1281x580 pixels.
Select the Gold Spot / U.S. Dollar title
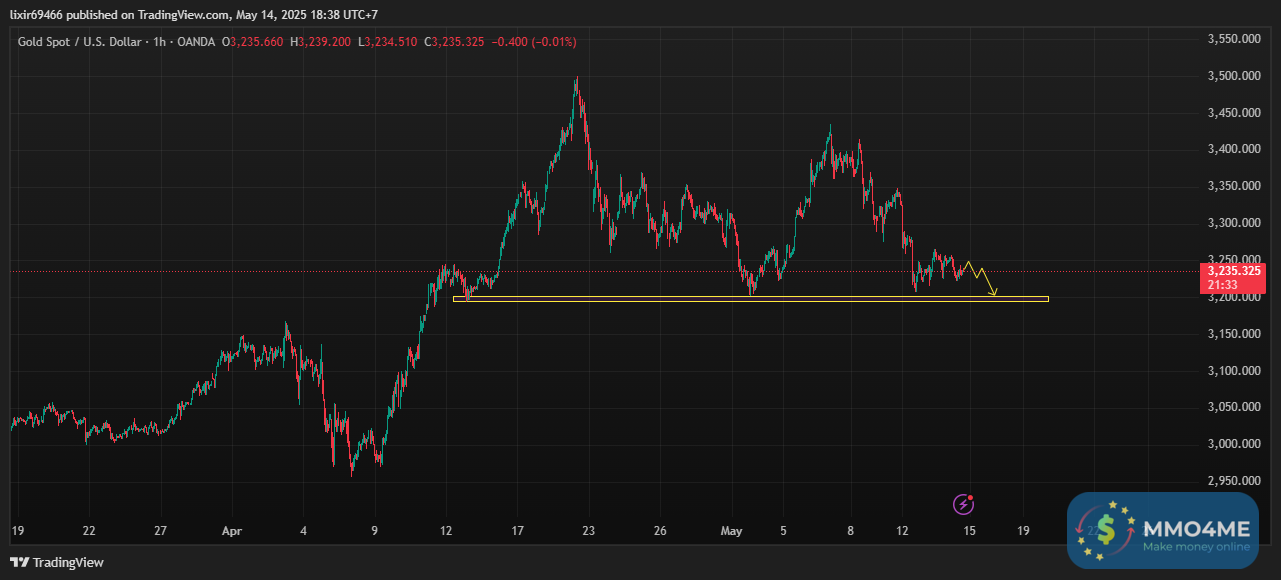pos(81,42)
